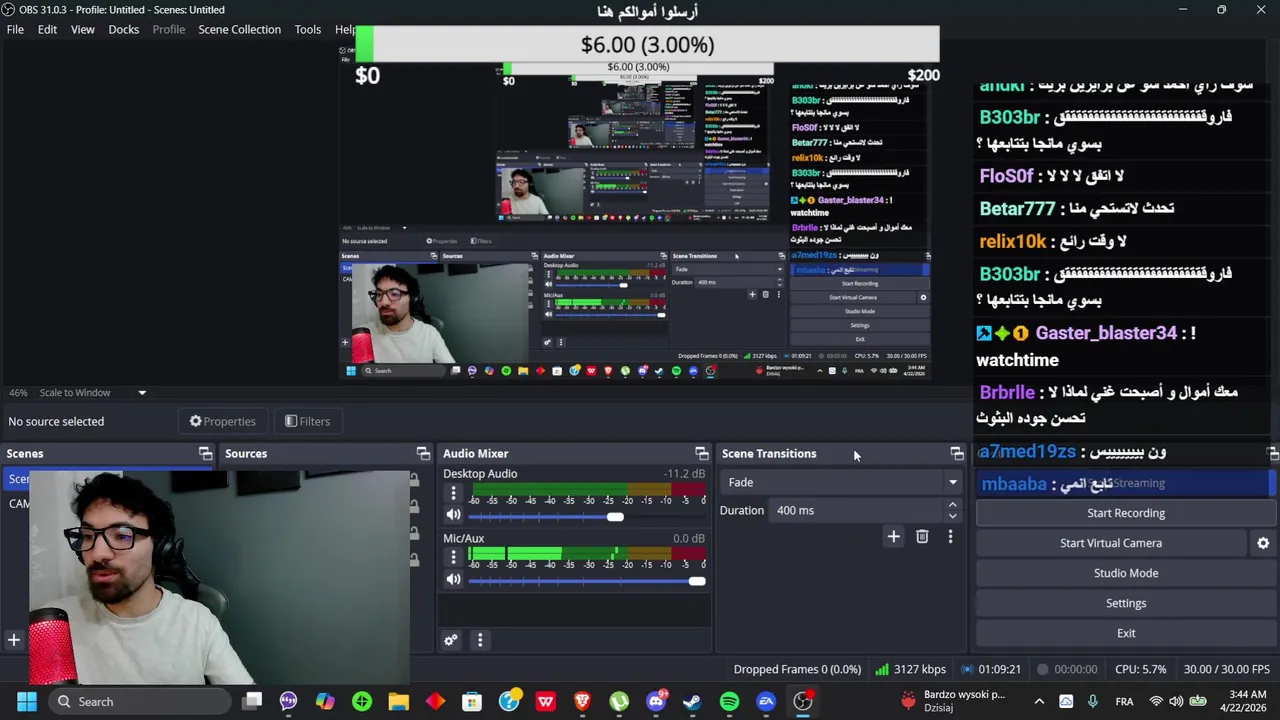The width and height of the screenshot is (1280, 720).
Task: Click CPU: 5.7% status entry
Action: [1140, 669]
